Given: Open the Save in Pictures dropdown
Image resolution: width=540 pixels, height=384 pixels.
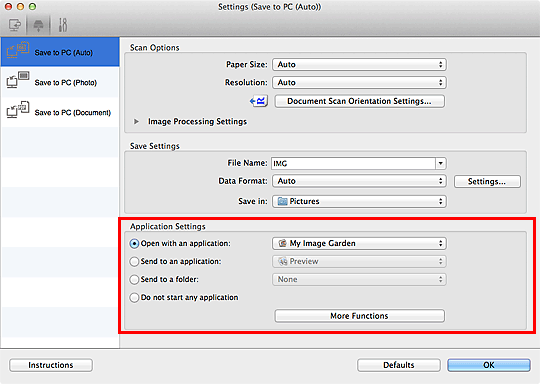Looking at the screenshot, I should (x=359, y=201).
